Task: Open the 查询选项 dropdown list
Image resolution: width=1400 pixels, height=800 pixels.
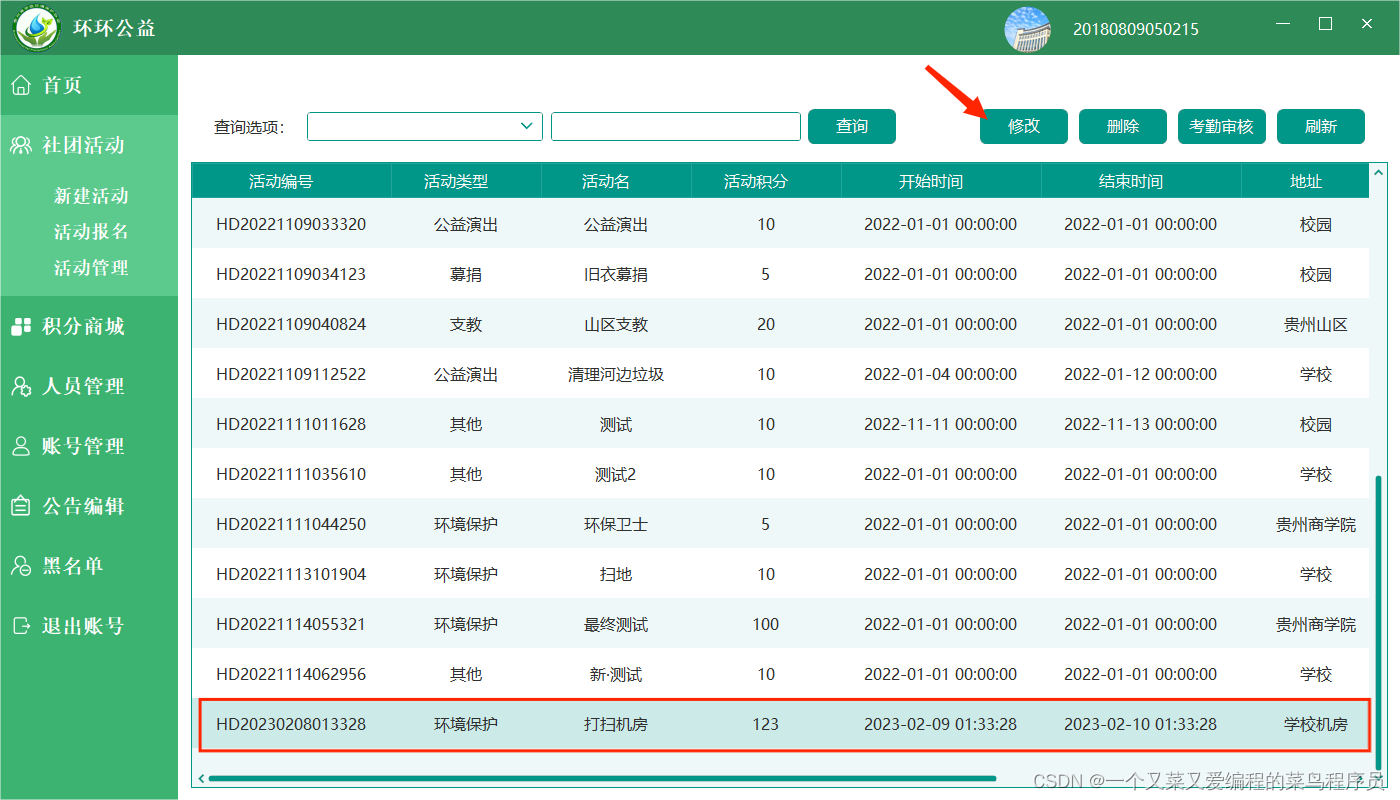Action: click(527, 126)
